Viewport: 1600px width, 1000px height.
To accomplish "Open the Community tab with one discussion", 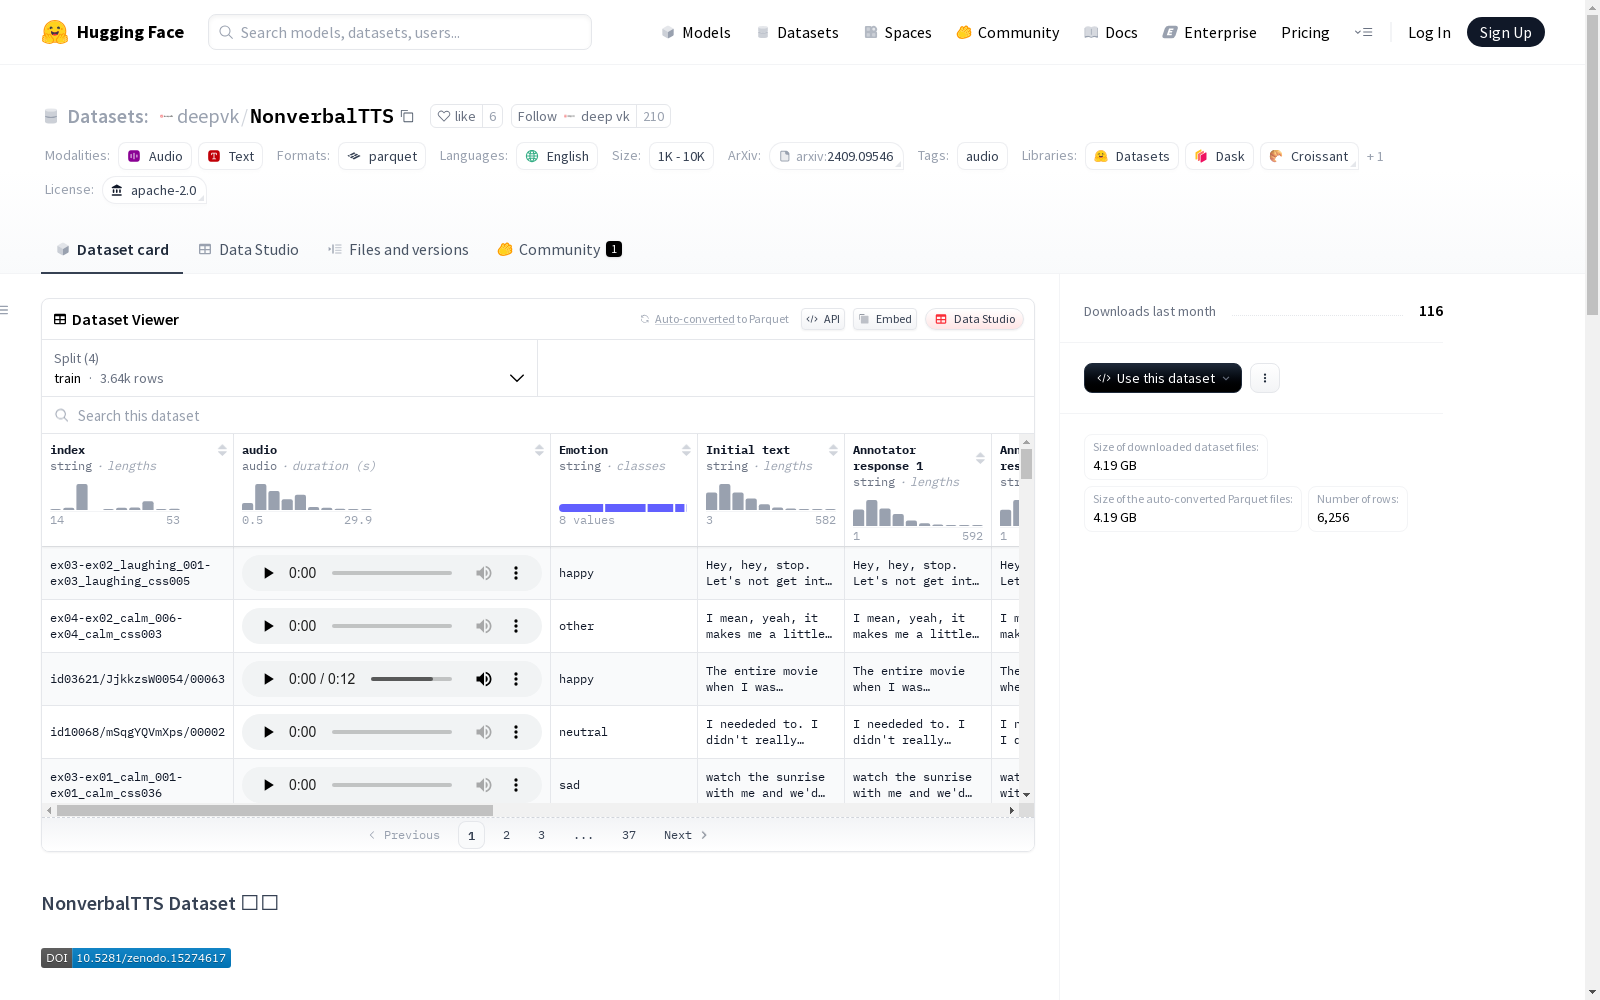I will [x=559, y=250].
